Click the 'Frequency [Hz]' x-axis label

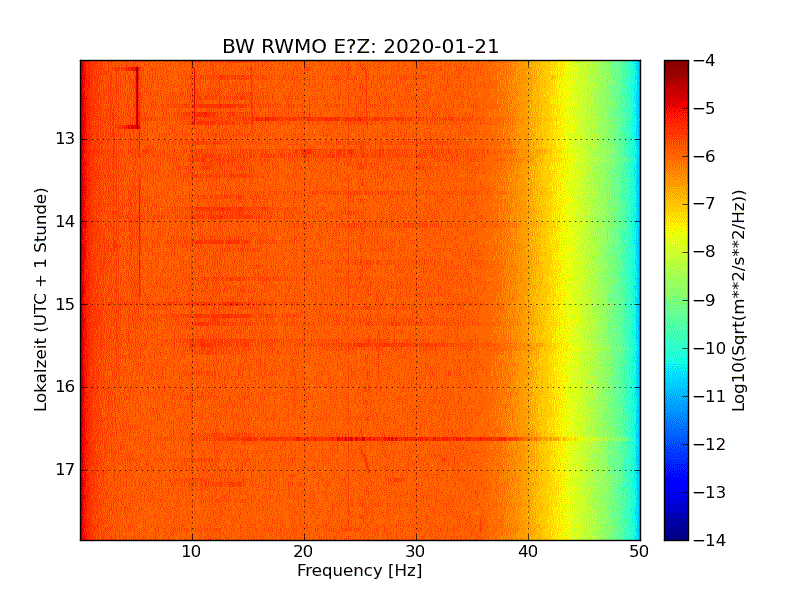point(360,570)
